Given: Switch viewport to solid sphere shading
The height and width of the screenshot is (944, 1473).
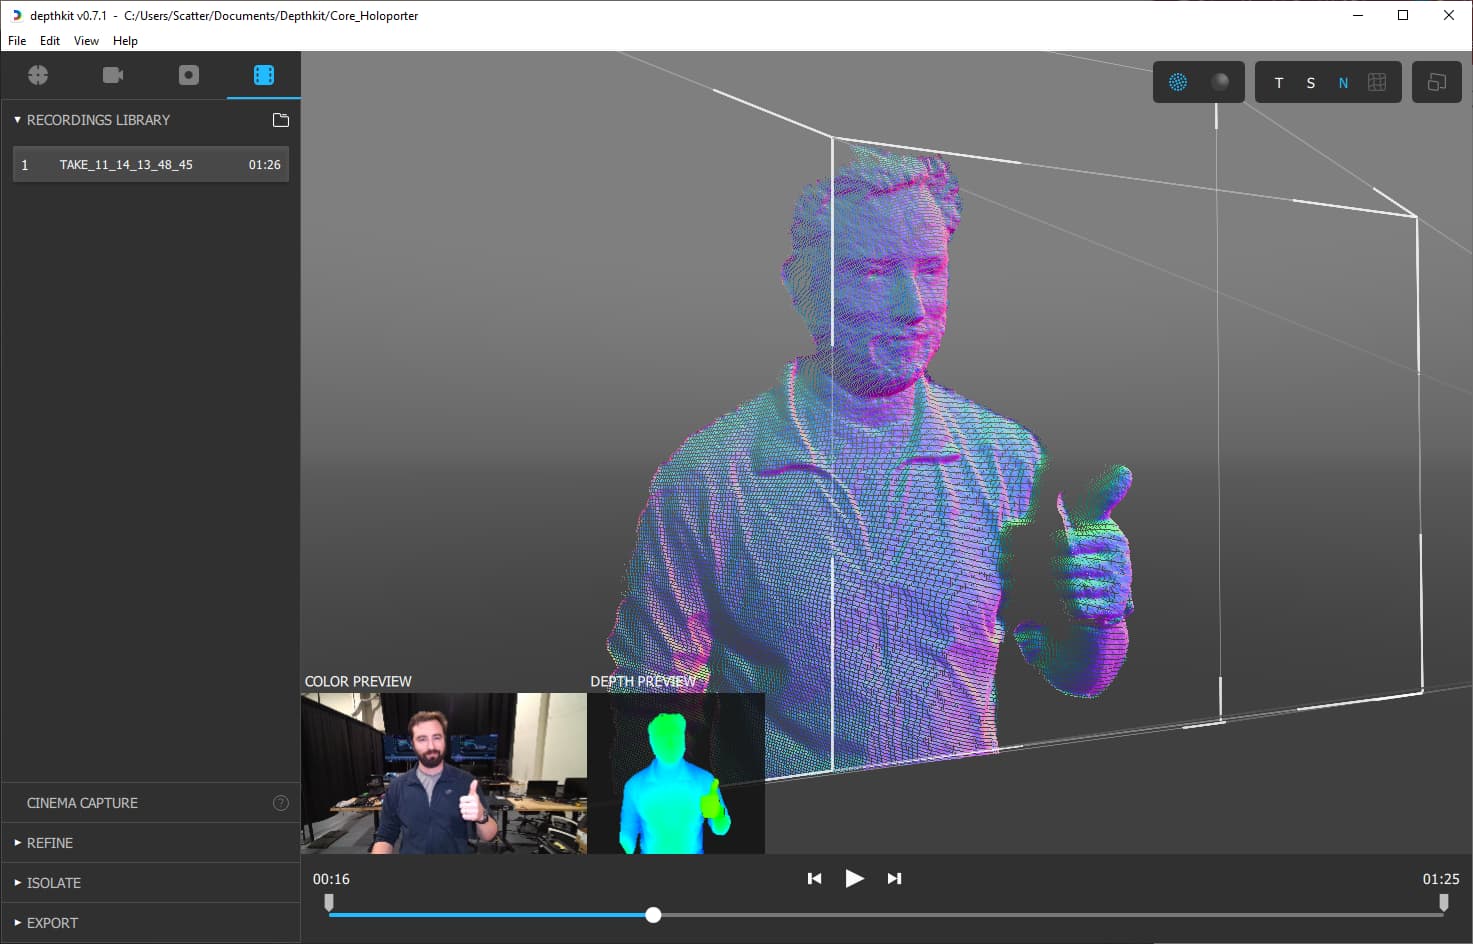Looking at the screenshot, I should tap(1220, 82).
